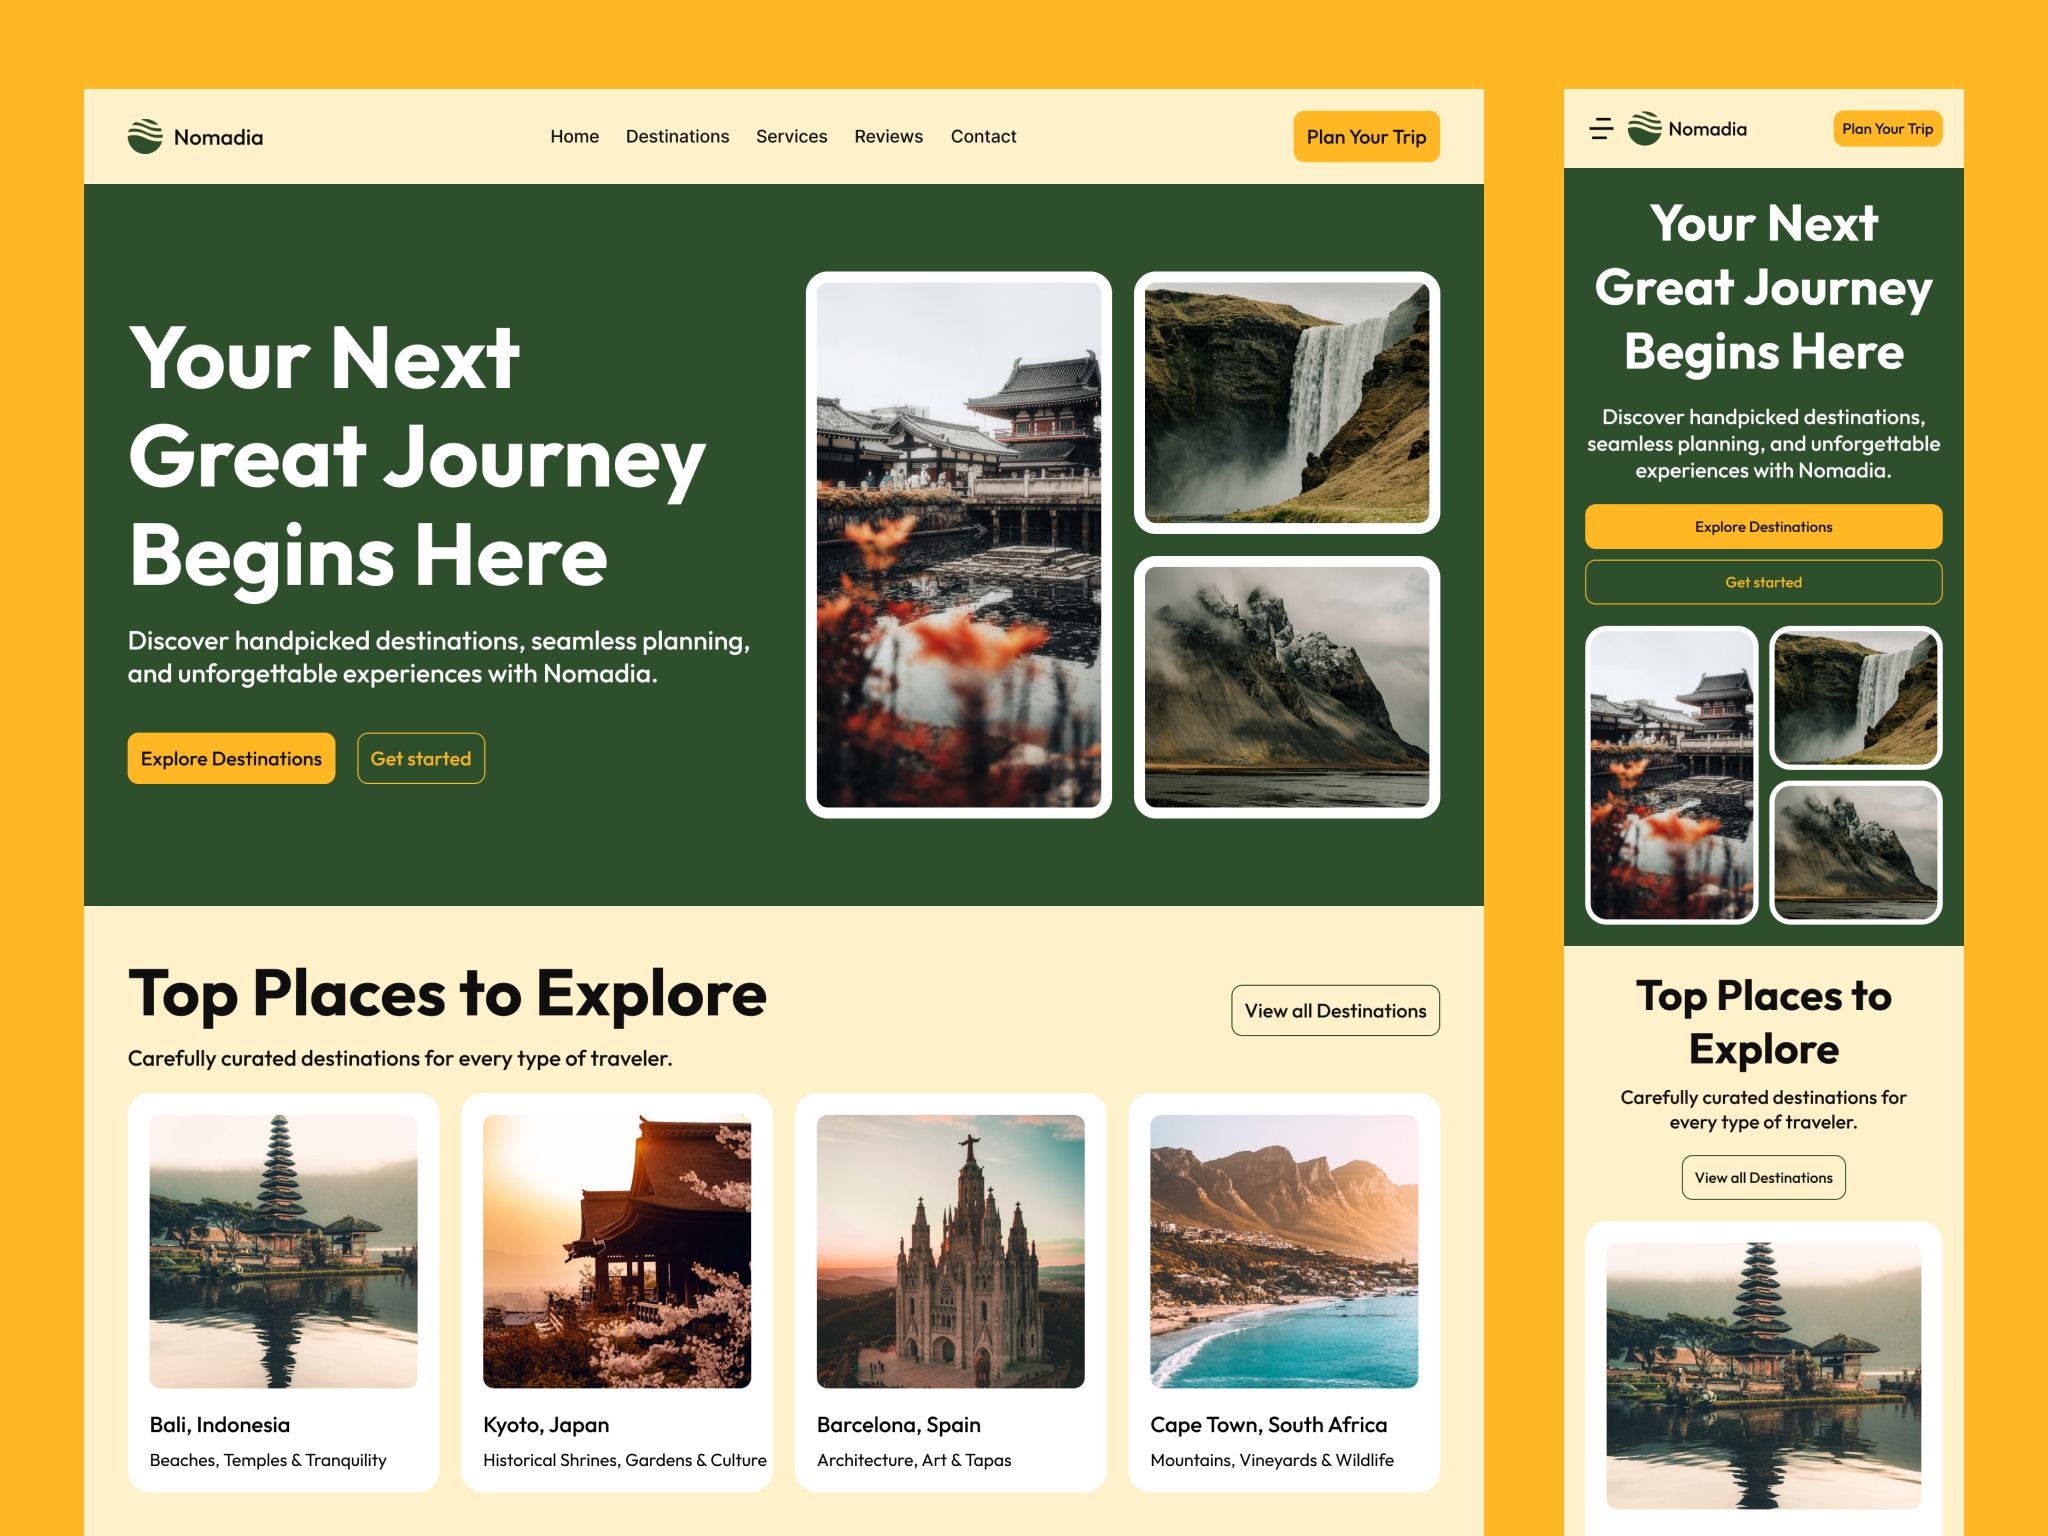Open the Japanese temple photo in desktop hero
This screenshot has width=2048, height=1536.
[x=959, y=545]
